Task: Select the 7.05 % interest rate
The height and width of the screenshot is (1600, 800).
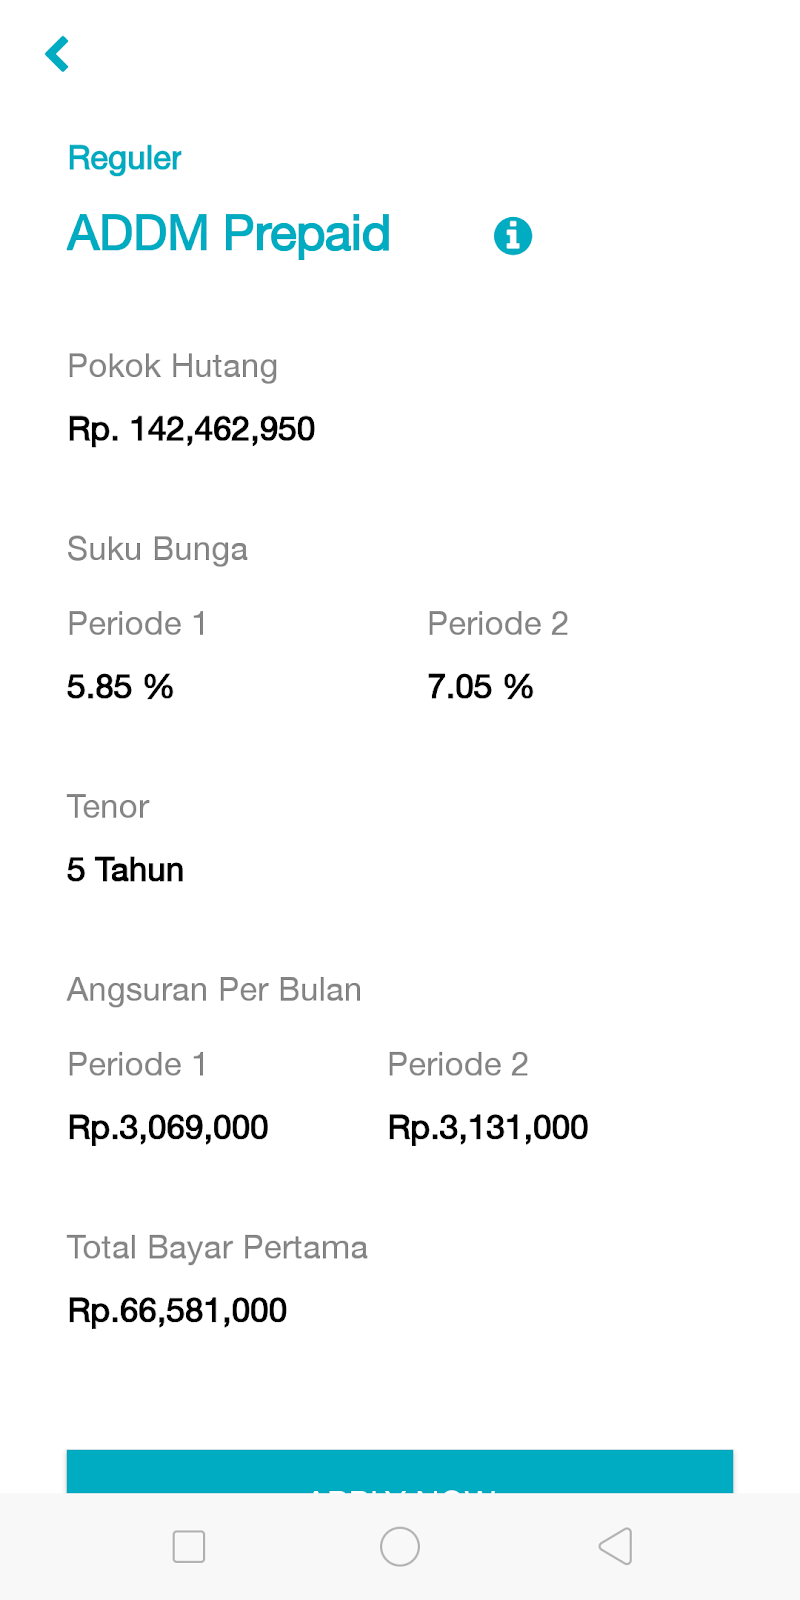Action: 480,687
